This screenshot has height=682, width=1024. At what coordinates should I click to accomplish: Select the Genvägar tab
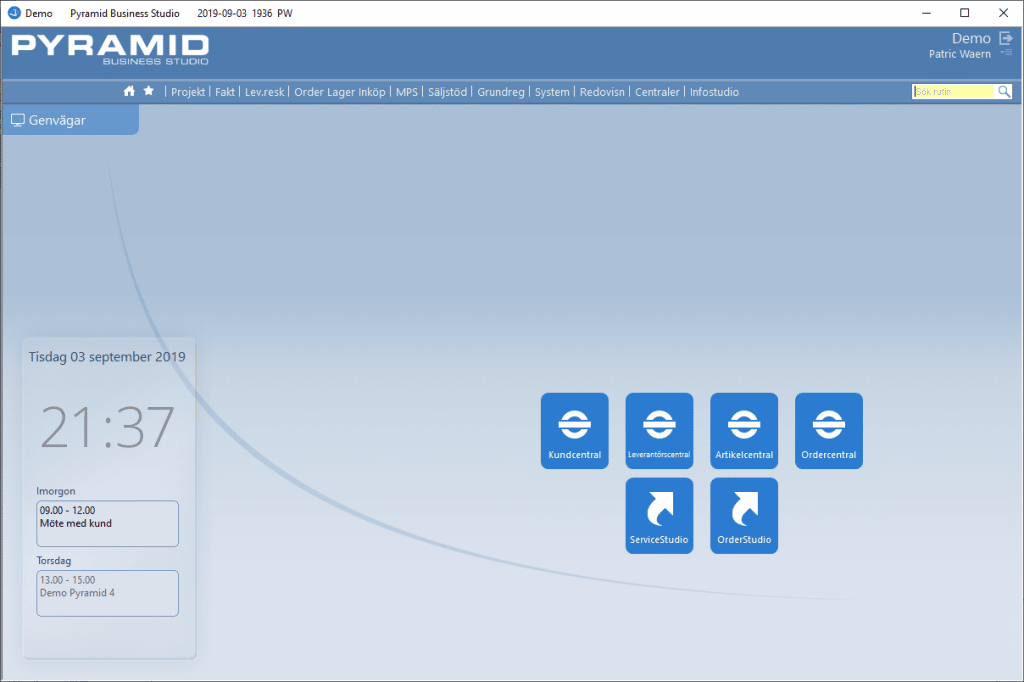(71, 120)
